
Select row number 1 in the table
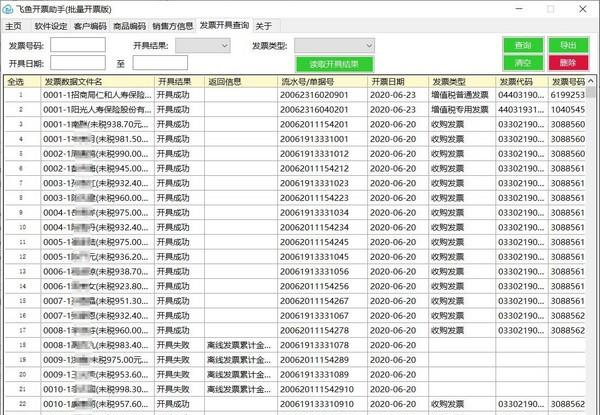click(22, 95)
